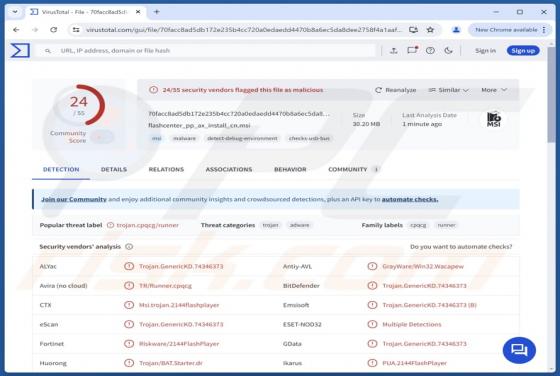560x376 pixels.
Task: Click Do you want to automate checks?
Action: (x=461, y=247)
